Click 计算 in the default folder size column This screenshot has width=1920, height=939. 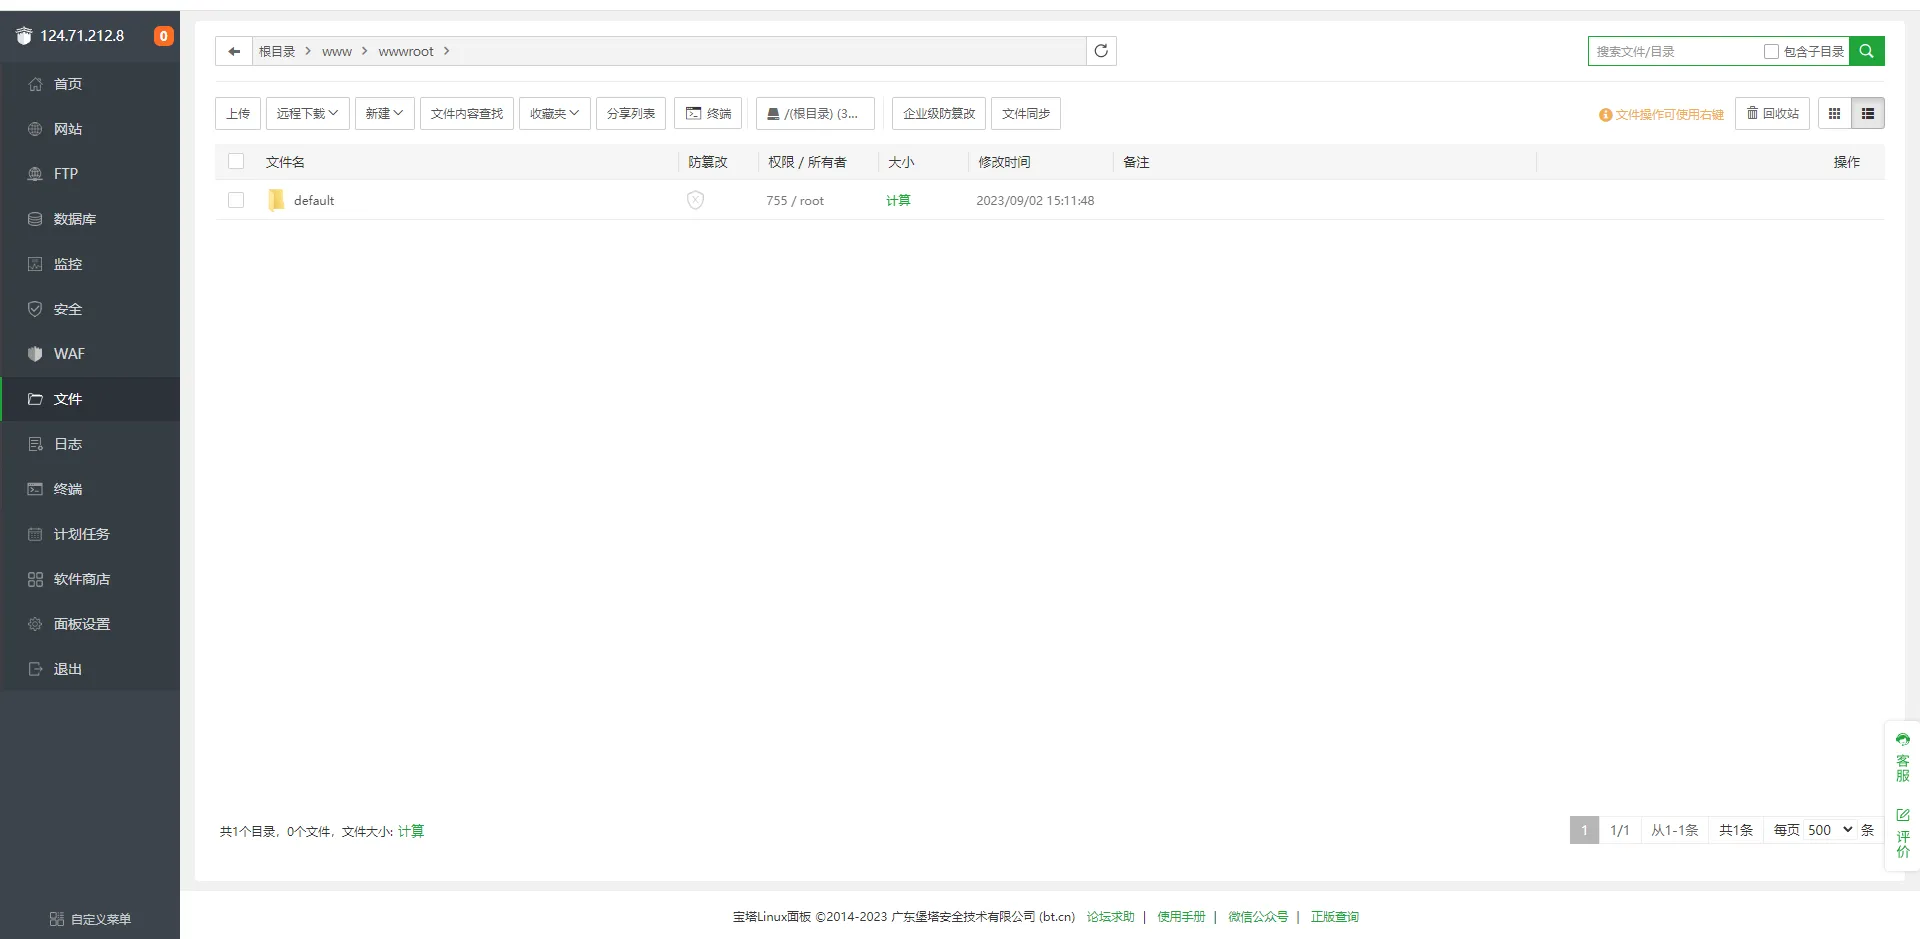898,200
